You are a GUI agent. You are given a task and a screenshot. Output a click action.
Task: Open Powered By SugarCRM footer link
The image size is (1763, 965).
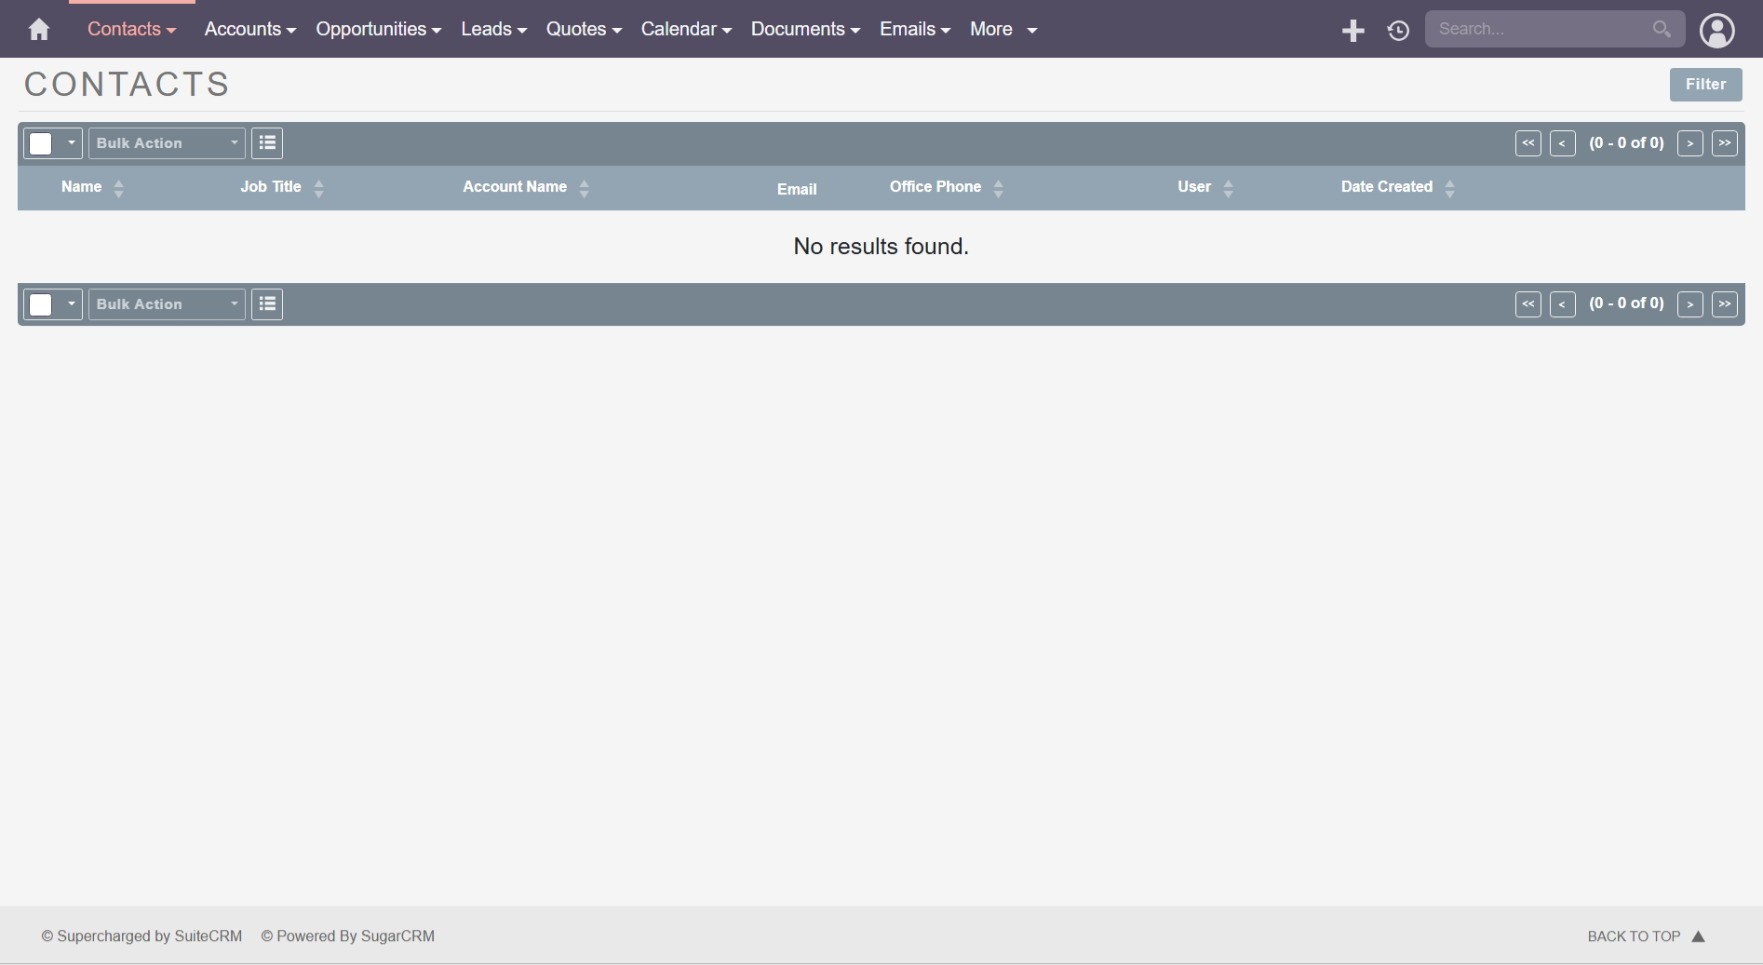coord(348,937)
